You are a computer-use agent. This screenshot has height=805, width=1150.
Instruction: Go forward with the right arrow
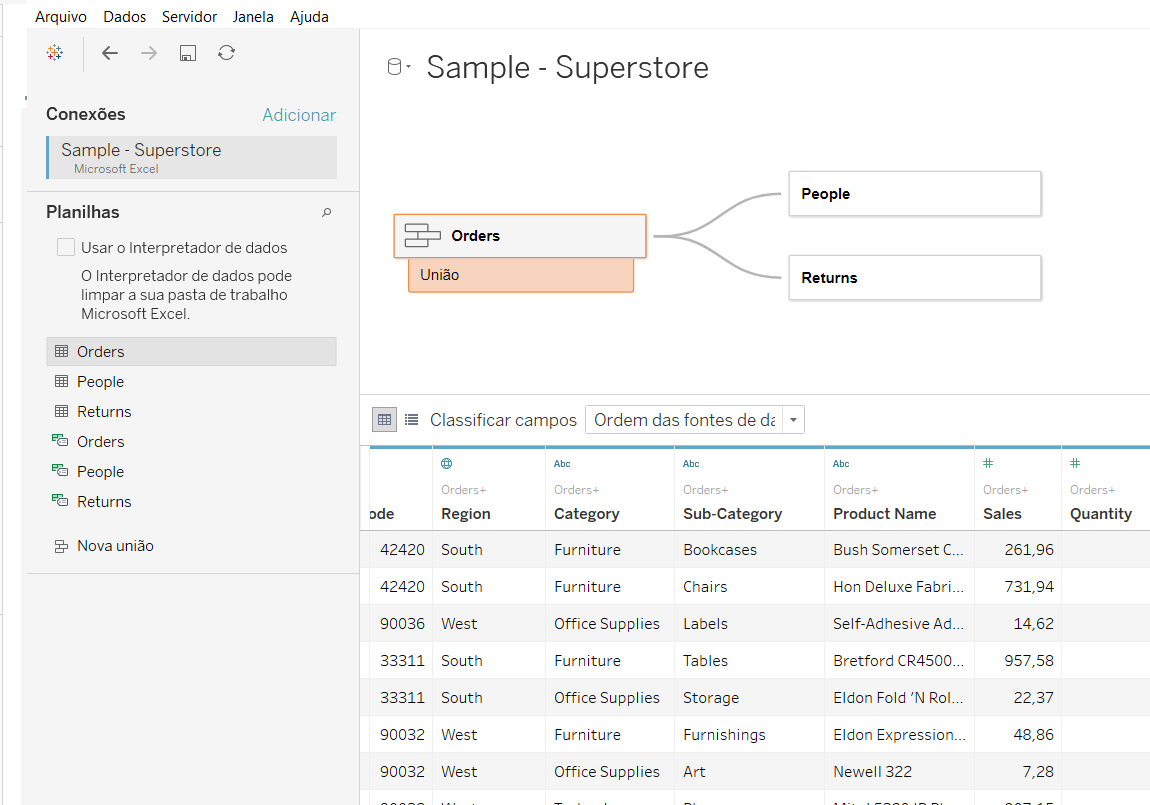[149, 53]
